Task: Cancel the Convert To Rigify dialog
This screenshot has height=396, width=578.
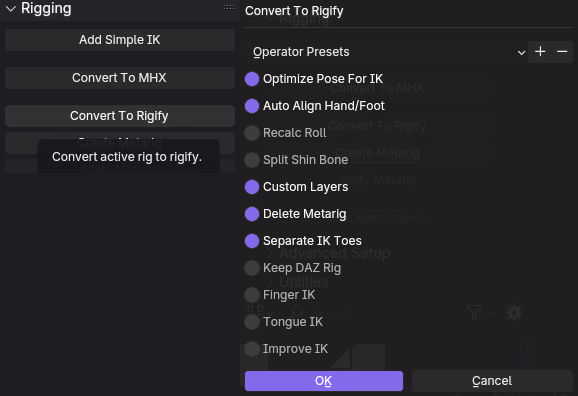Action: click(x=492, y=381)
